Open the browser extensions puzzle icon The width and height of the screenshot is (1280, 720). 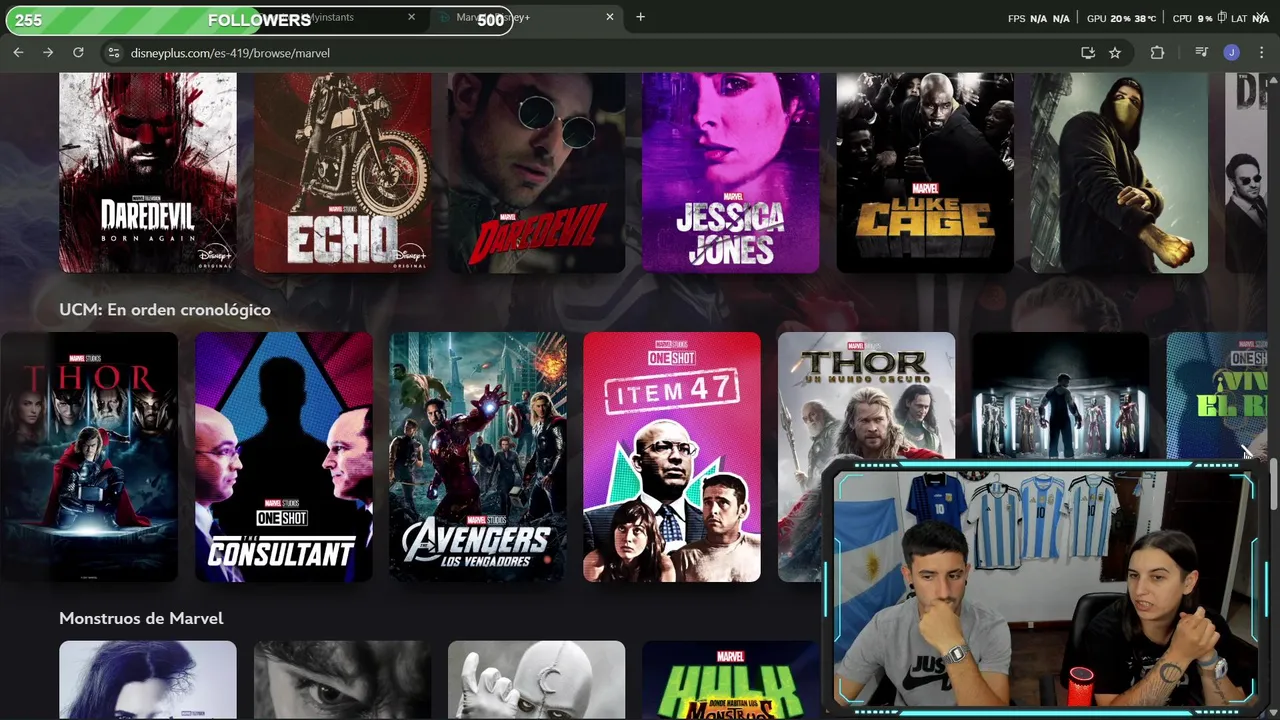pyautogui.click(x=1158, y=53)
